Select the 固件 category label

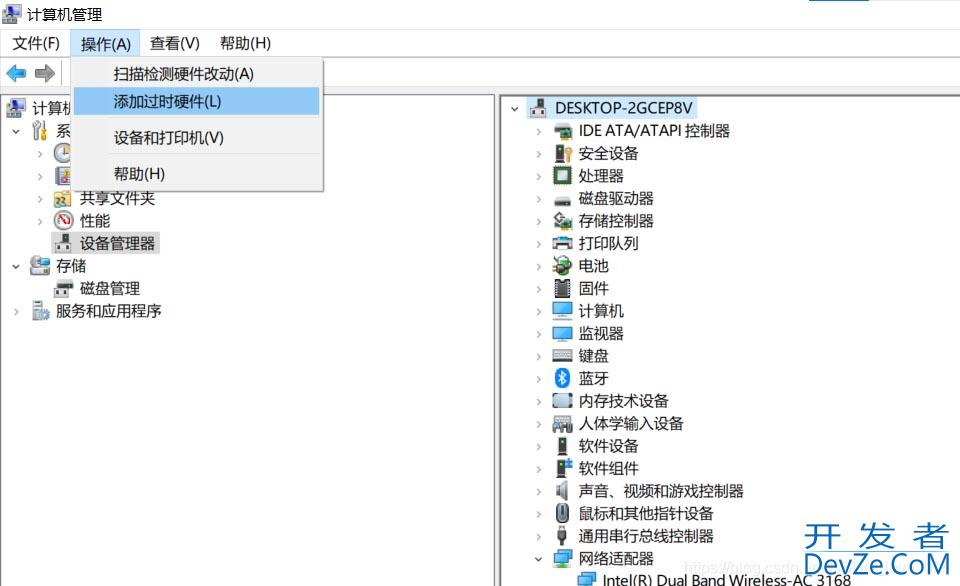tap(593, 288)
